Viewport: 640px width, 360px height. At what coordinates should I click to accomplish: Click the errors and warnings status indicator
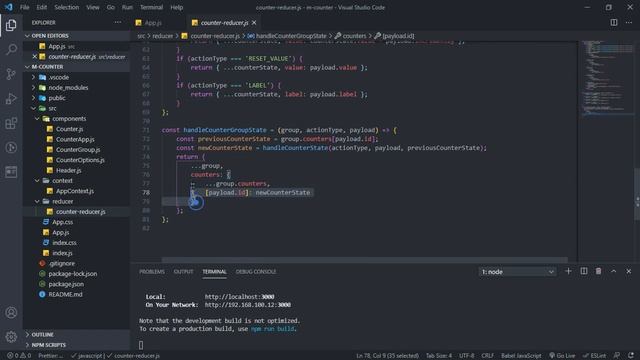click(x=19, y=356)
